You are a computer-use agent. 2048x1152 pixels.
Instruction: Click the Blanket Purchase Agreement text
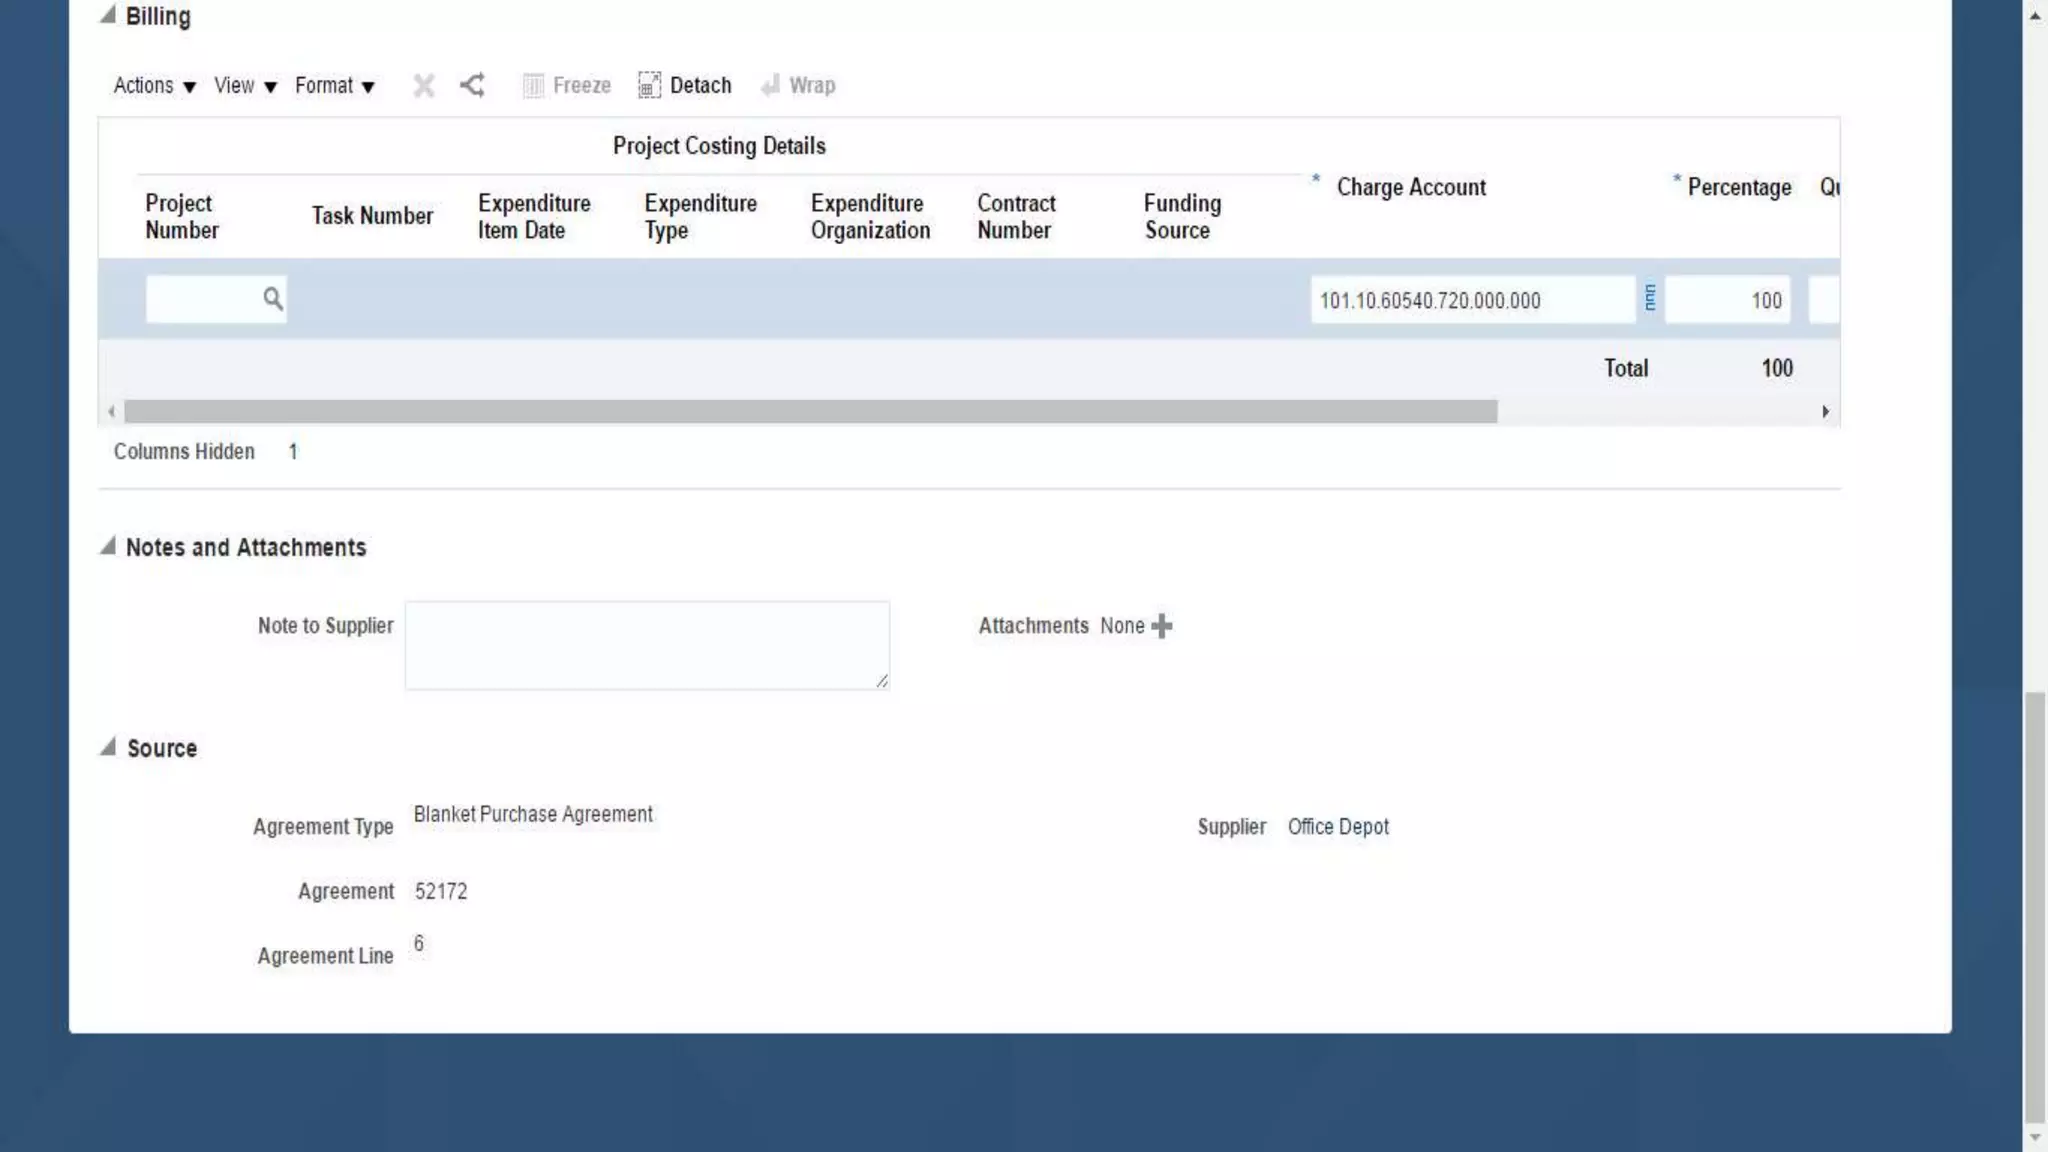click(x=533, y=815)
